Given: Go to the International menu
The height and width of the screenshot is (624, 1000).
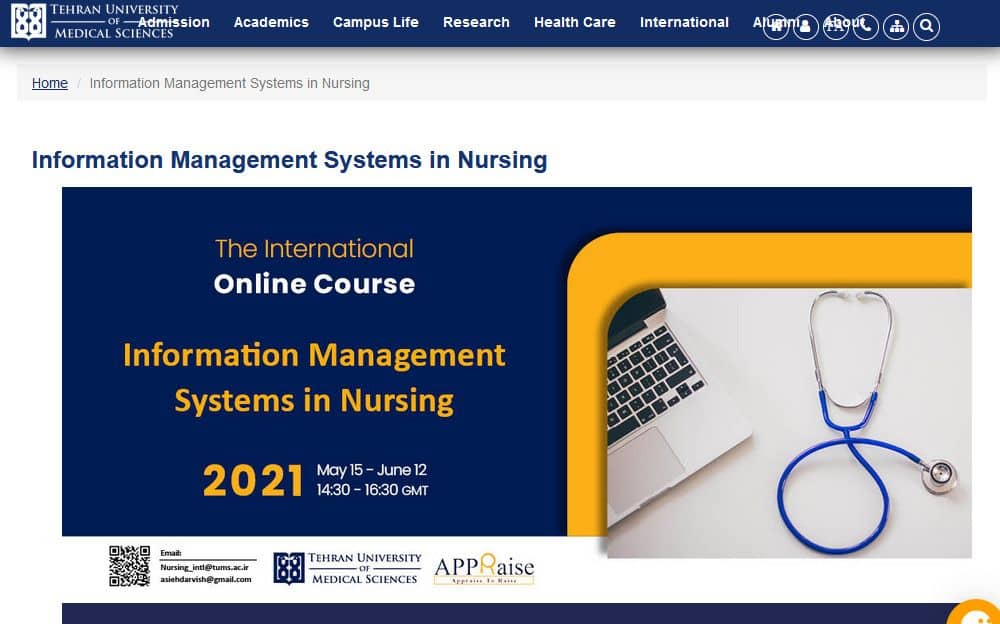Looking at the screenshot, I should pyautogui.click(x=684, y=22).
